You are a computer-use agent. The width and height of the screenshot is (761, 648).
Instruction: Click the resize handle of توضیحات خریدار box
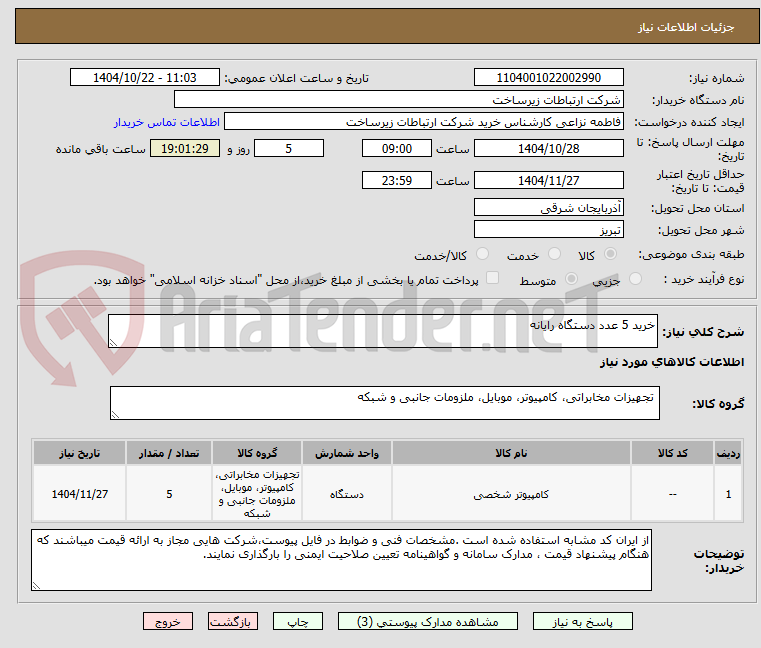(x=36, y=585)
